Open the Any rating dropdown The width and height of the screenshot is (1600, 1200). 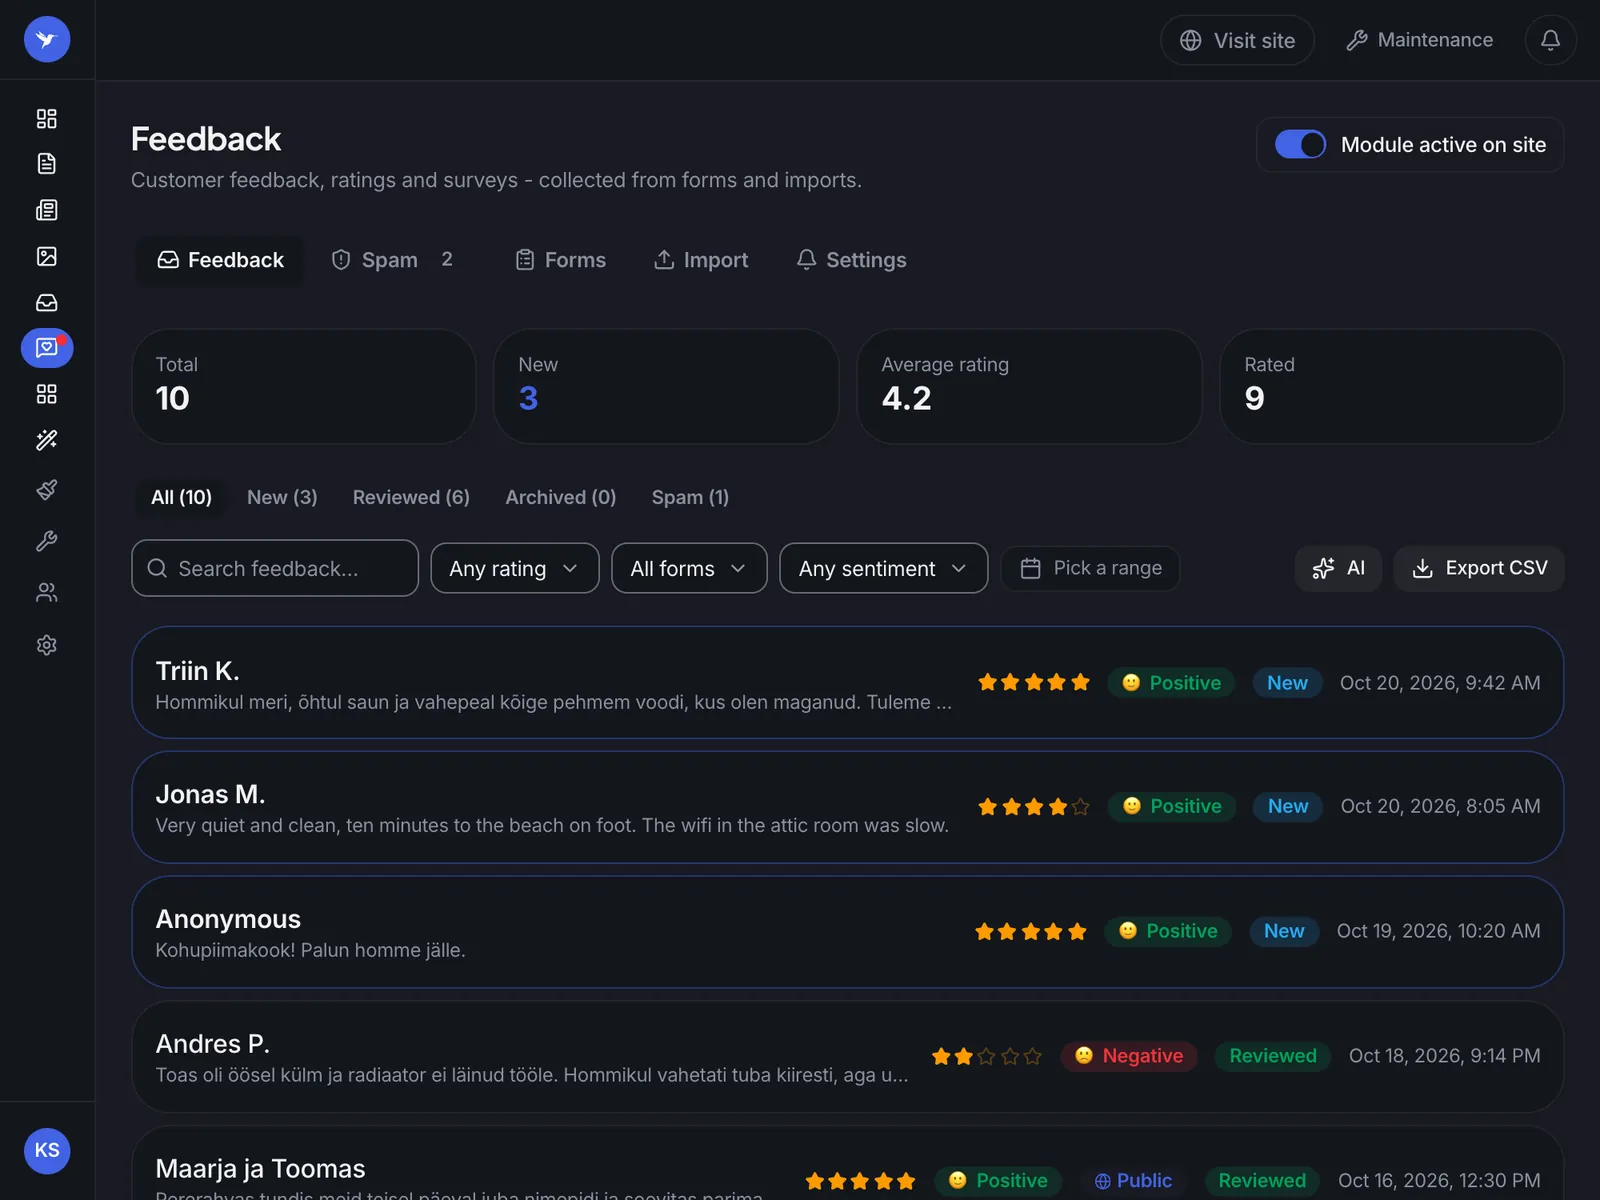click(515, 568)
